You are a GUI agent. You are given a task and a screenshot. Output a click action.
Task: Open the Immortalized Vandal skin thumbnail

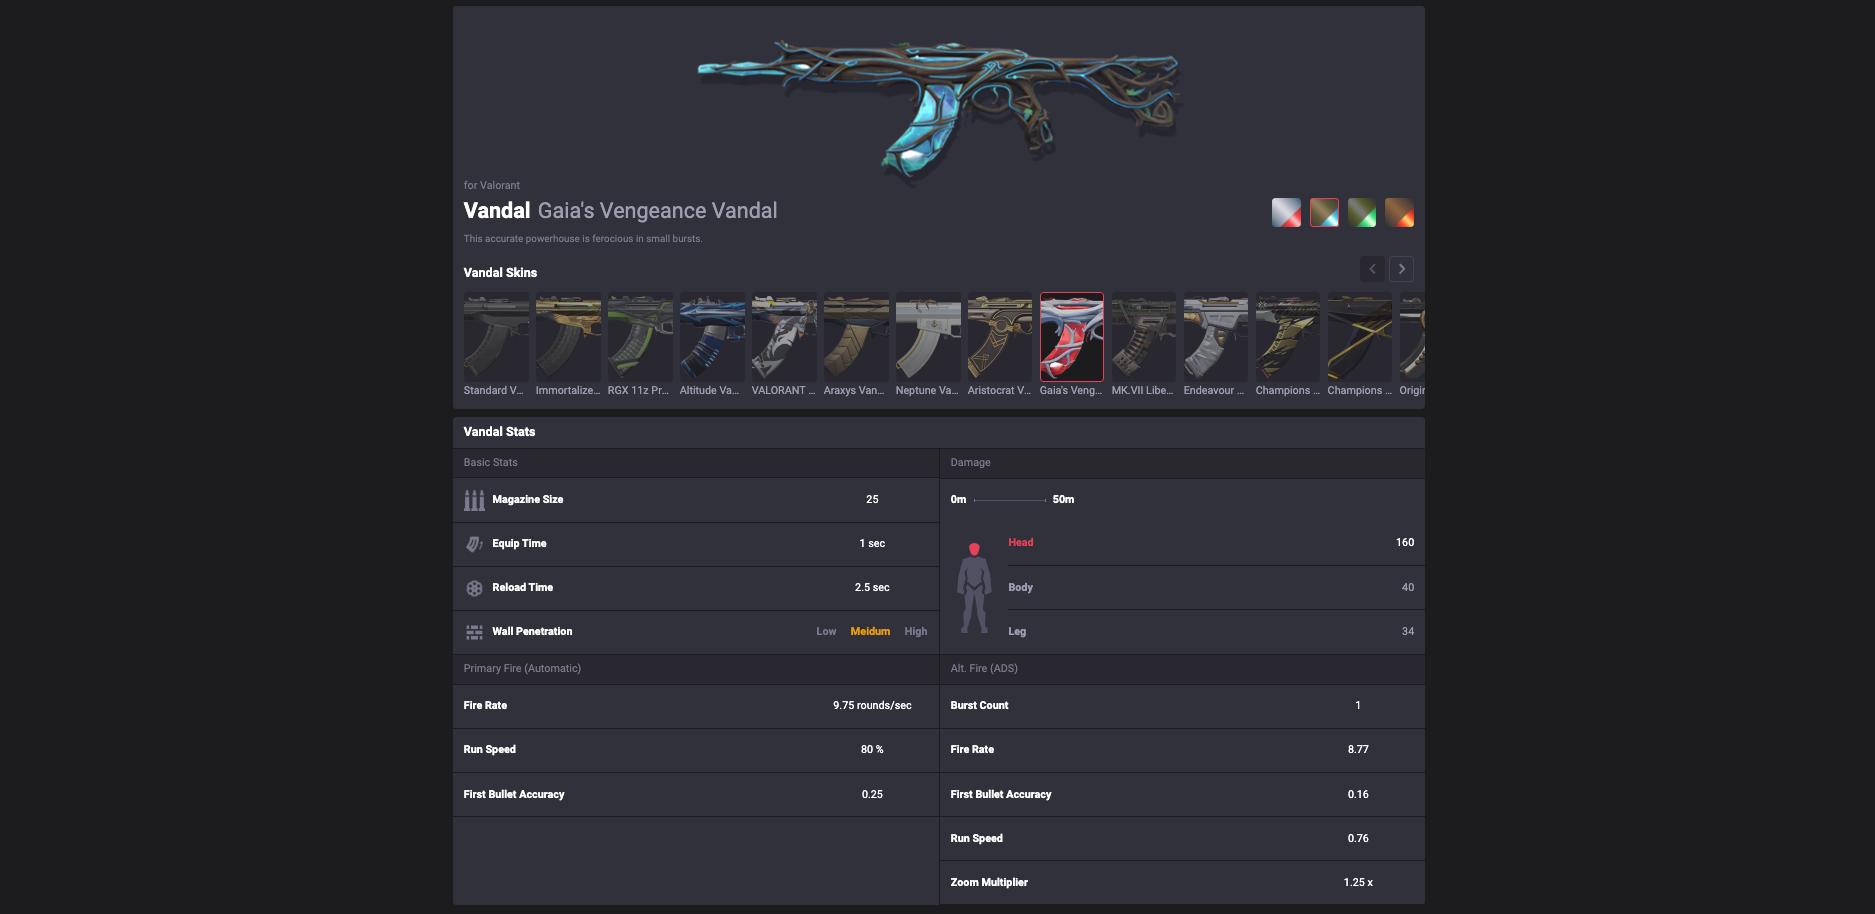568,337
